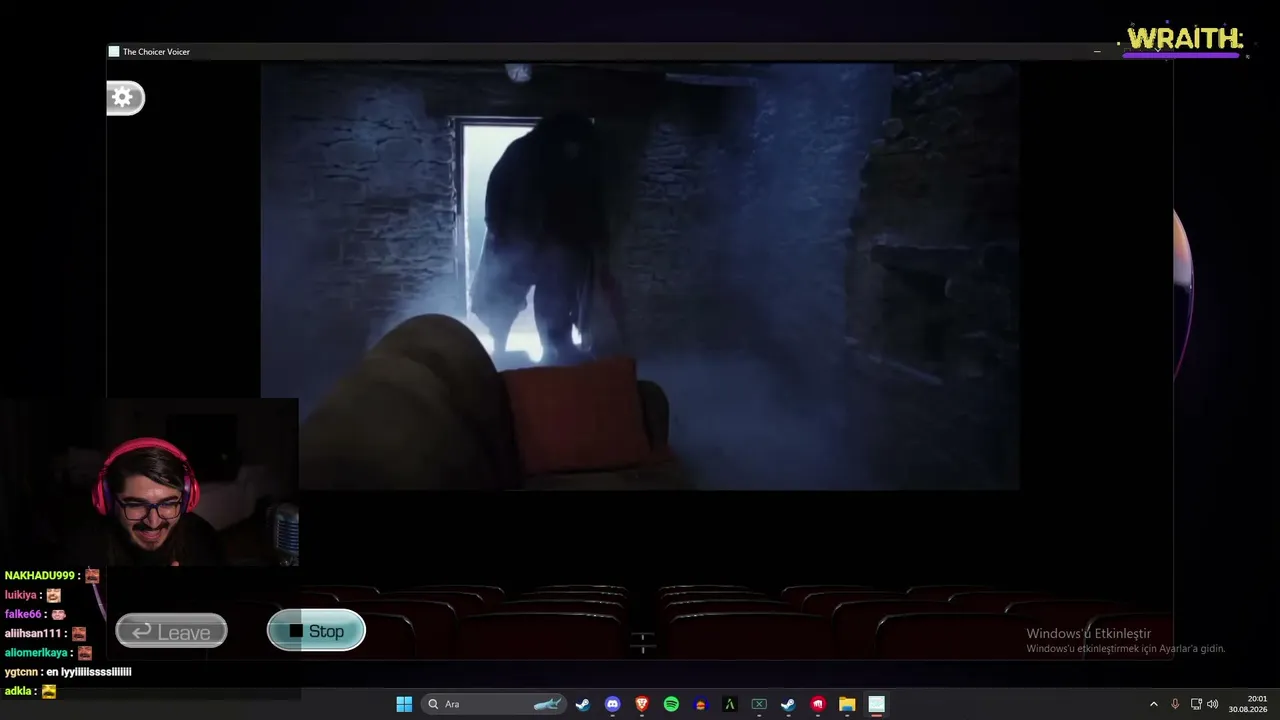This screenshot has height=720, width=1280.
Task: Open the volume control in system tray
Action: click(1213, 704)
